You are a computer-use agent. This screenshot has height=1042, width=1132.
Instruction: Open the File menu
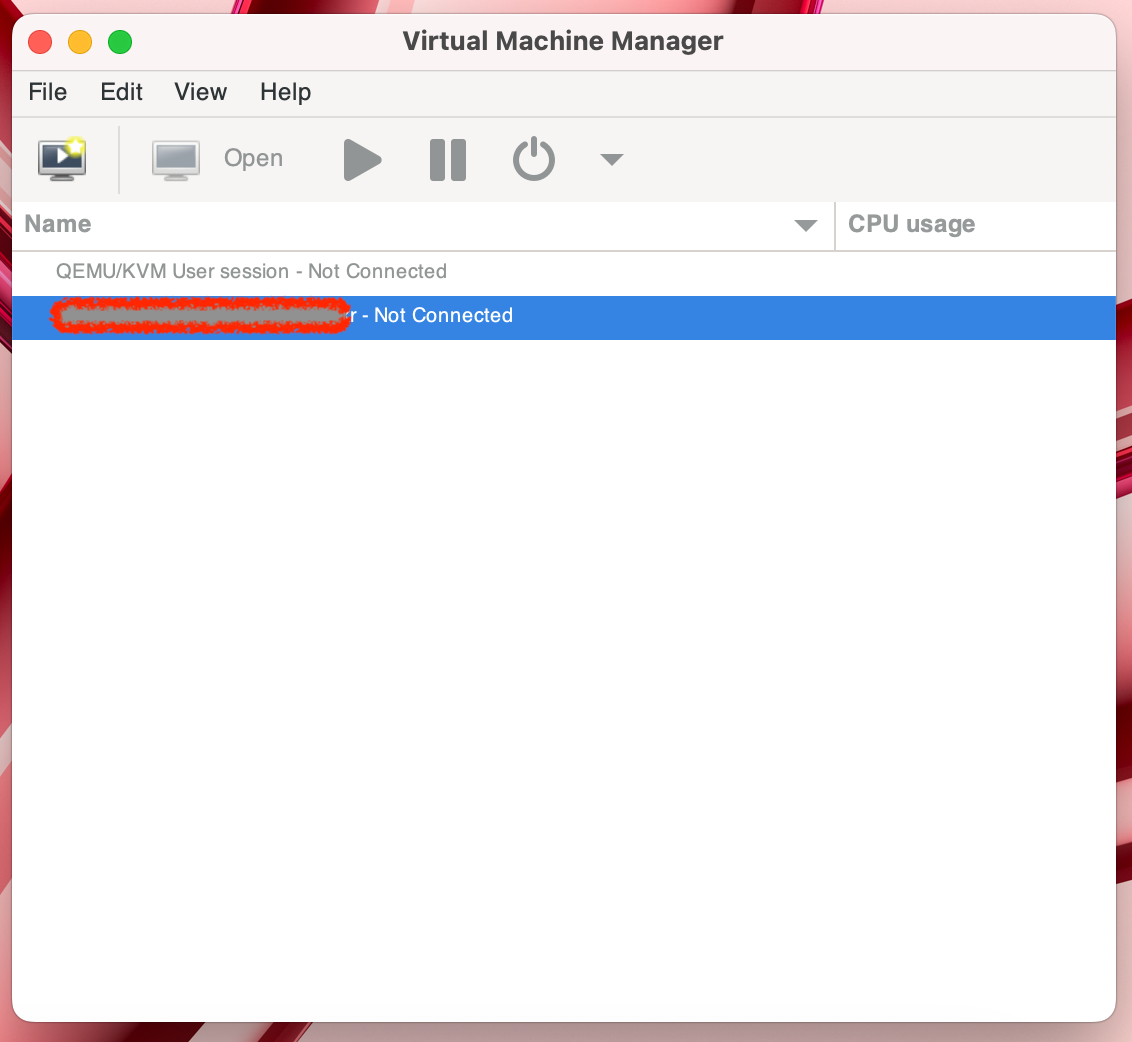click(48, 92)
